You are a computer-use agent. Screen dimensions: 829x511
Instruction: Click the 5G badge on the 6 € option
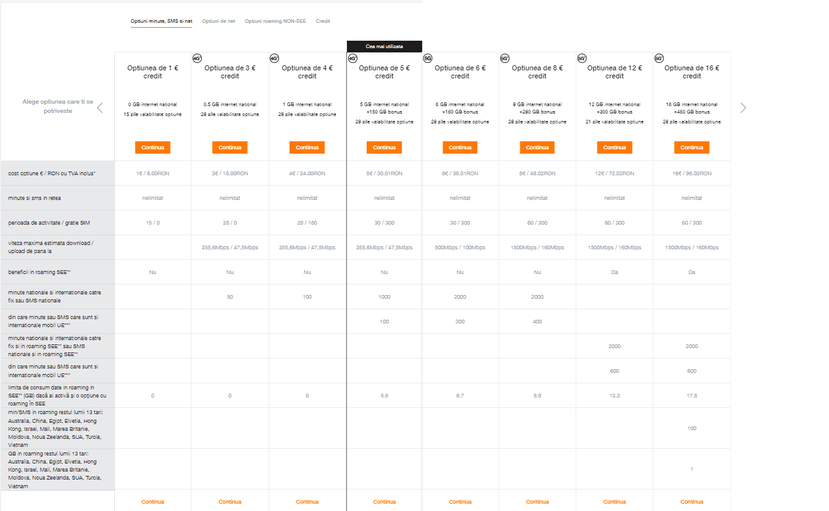click(428, 58)
